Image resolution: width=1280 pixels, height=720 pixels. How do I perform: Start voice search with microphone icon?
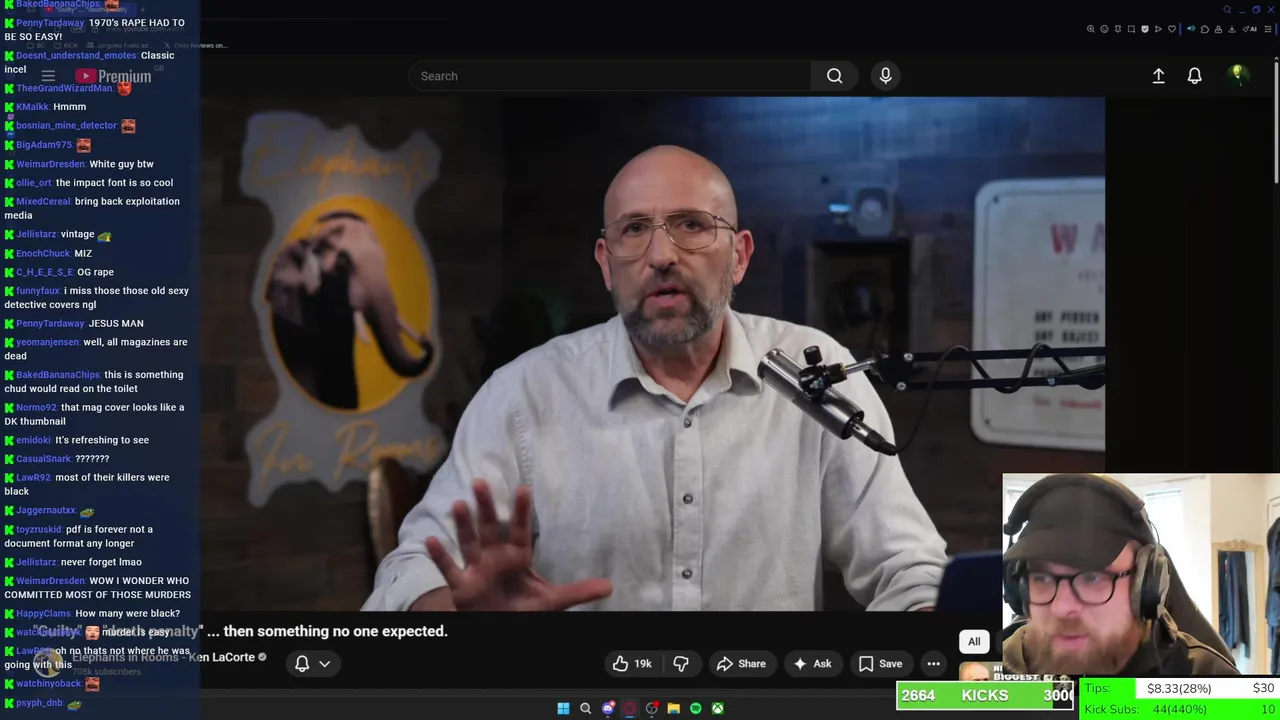(x=885, y=76)
